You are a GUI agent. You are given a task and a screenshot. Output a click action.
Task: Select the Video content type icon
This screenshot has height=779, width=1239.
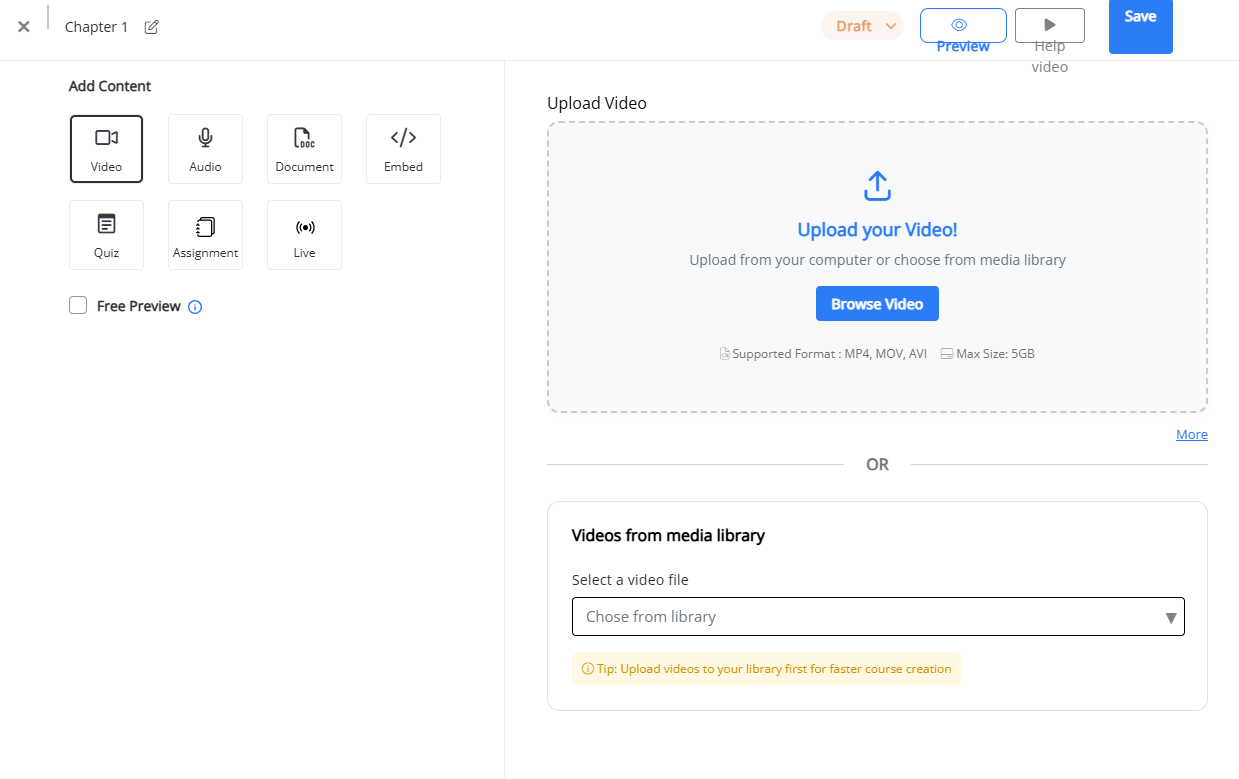click(106, 149)
